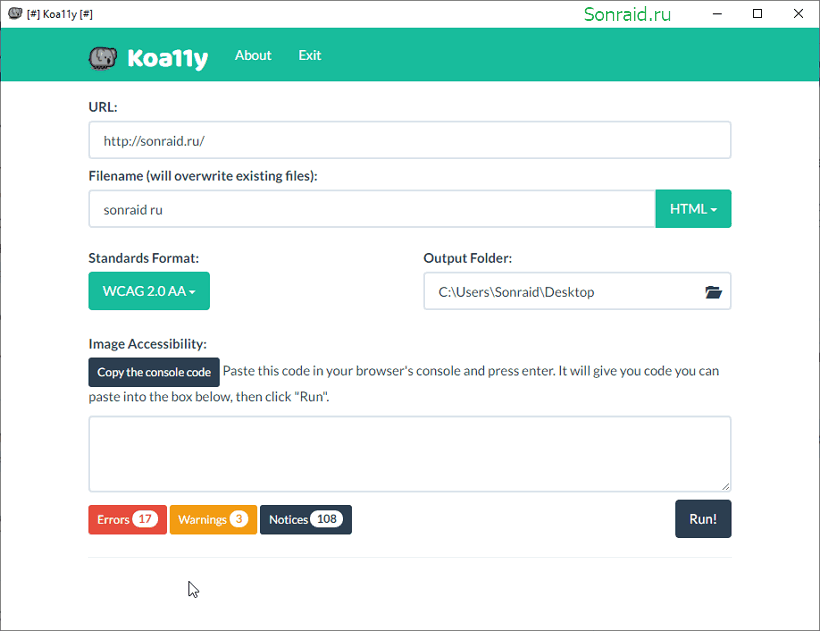Open the About menu item
820x631 pixels.
[x=253, y=55]
